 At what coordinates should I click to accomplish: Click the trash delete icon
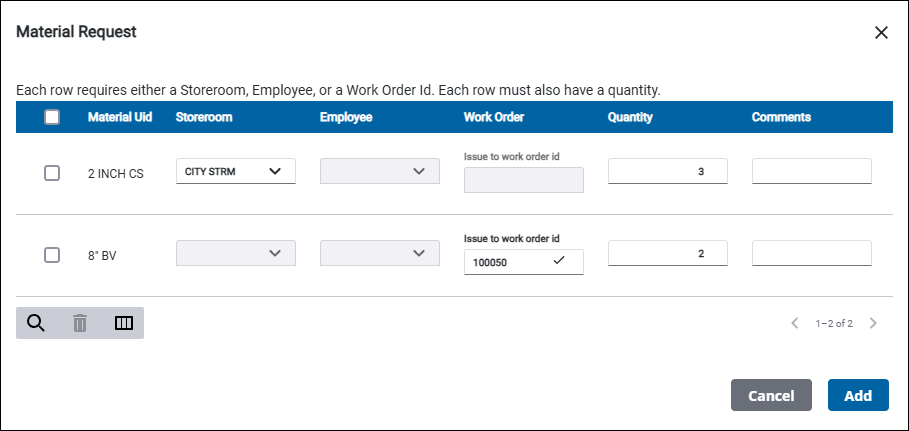click(80, 323)
